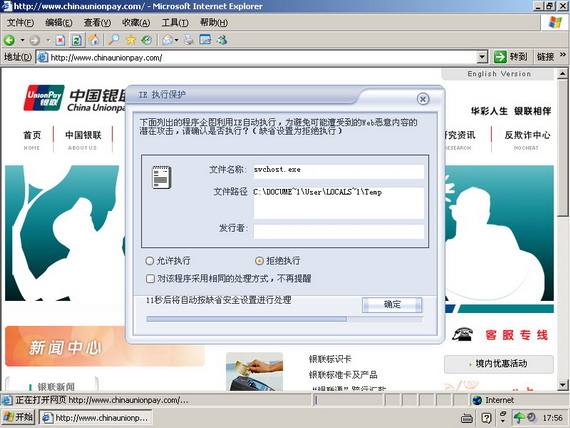Viewport: 570px width, 428px height.
Task: Expand the 链接 toolbar chevron
Action: (563, 55)
